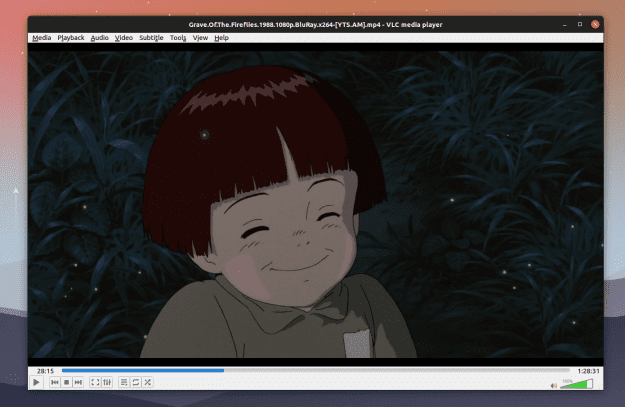Click the video playback area
Screen dimensions: 625x407
click(x=316, y=204)
